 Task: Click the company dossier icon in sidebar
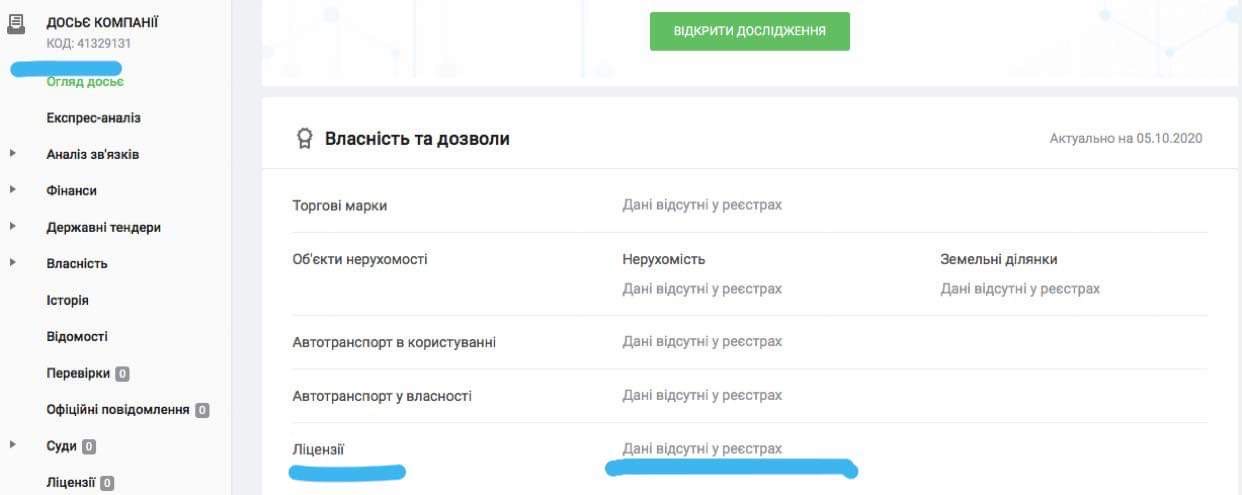pyautogui.click(x=15, y=24)
